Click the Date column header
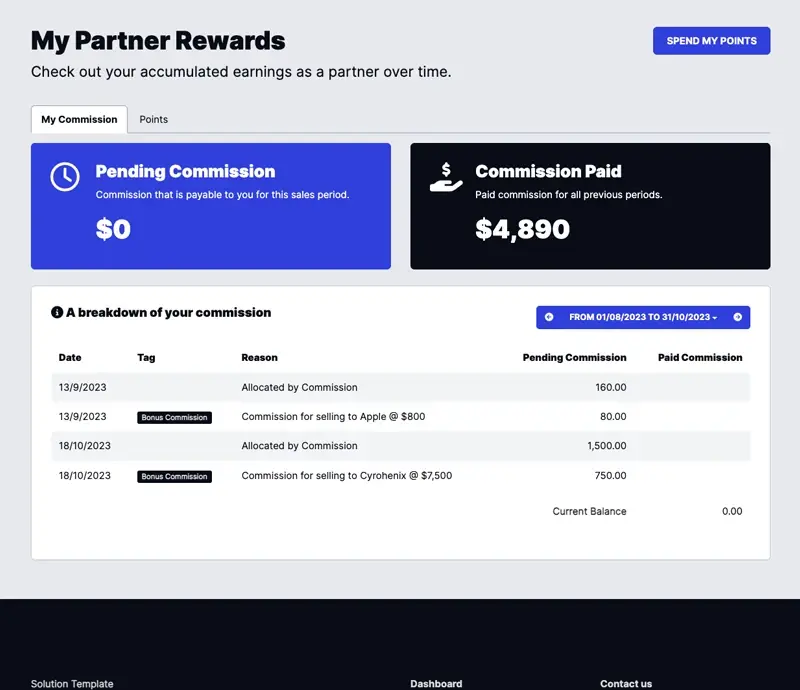 (x=70, y=357)
